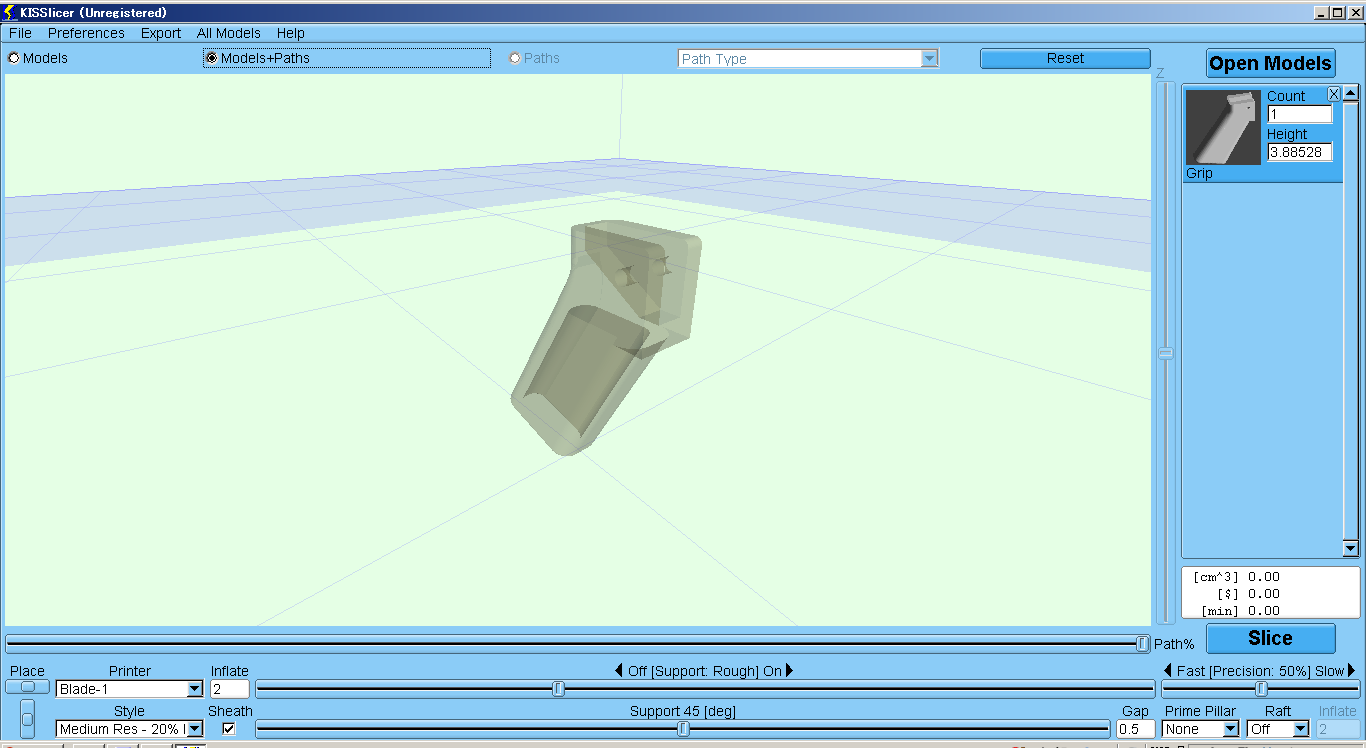
Task: Open the Preferences menu
Action: click(x=86, y=33)
